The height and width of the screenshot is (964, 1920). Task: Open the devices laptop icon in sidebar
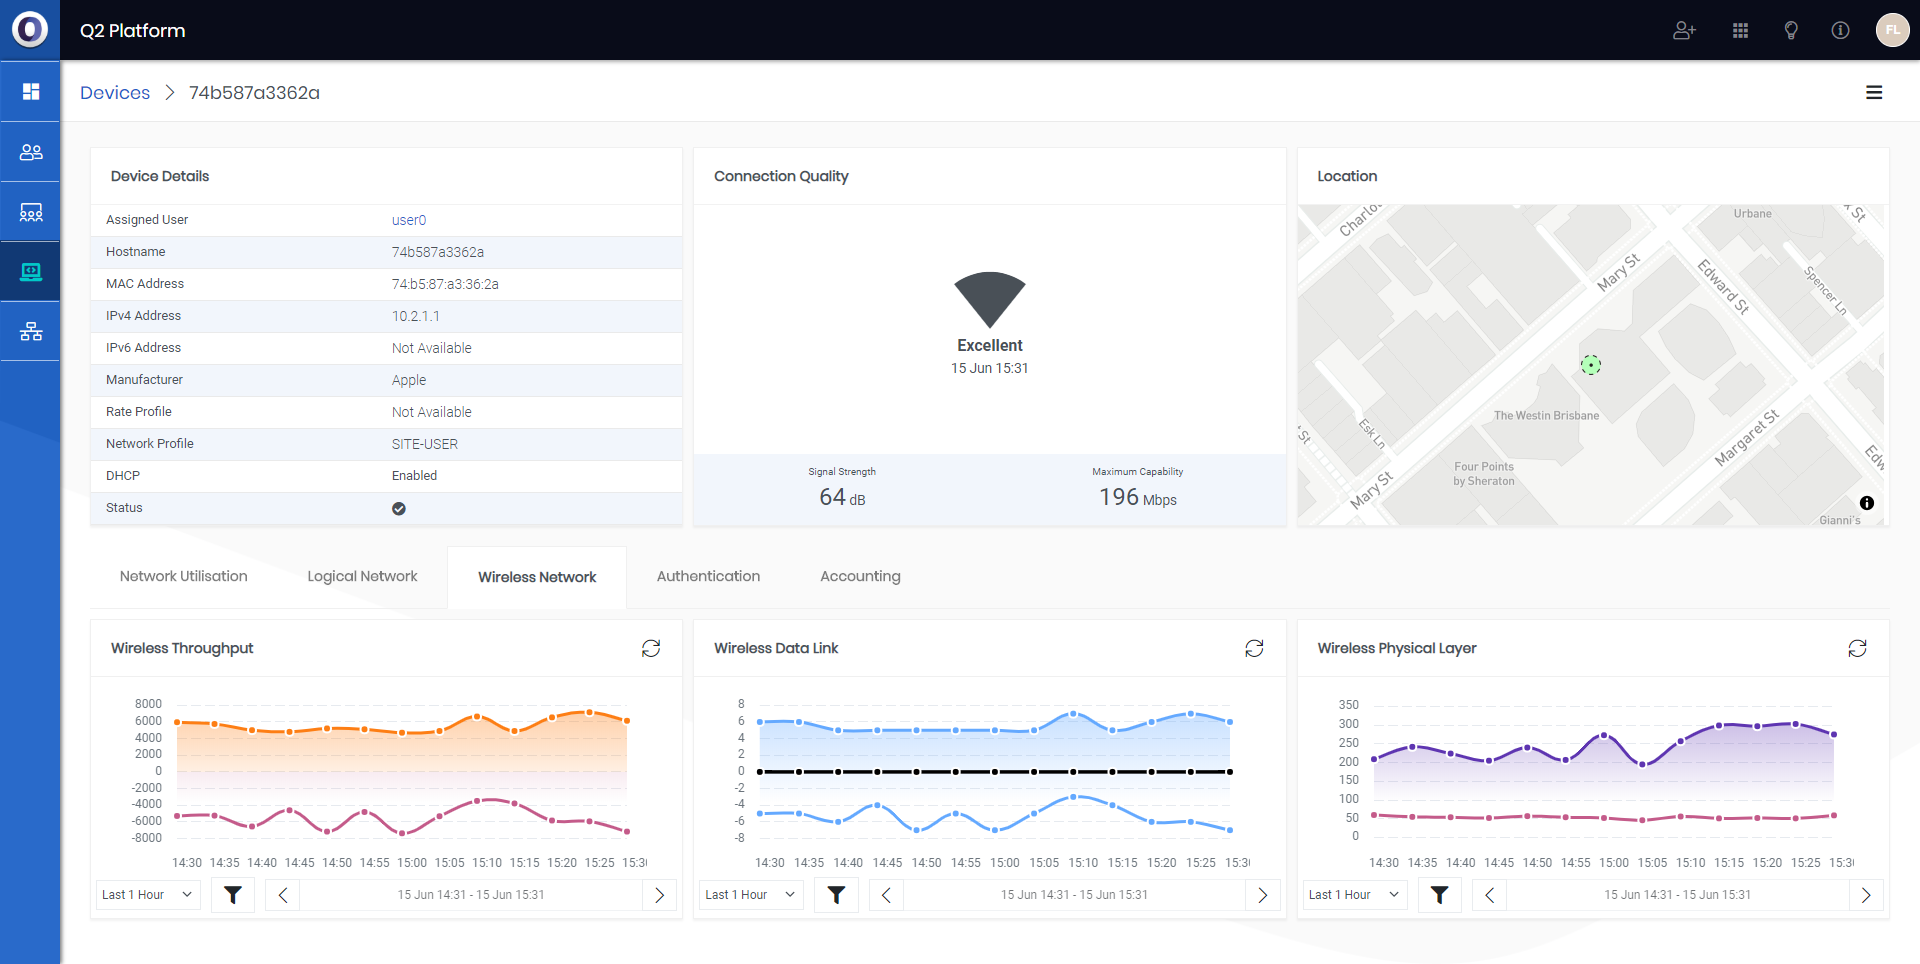coord(31,272)
